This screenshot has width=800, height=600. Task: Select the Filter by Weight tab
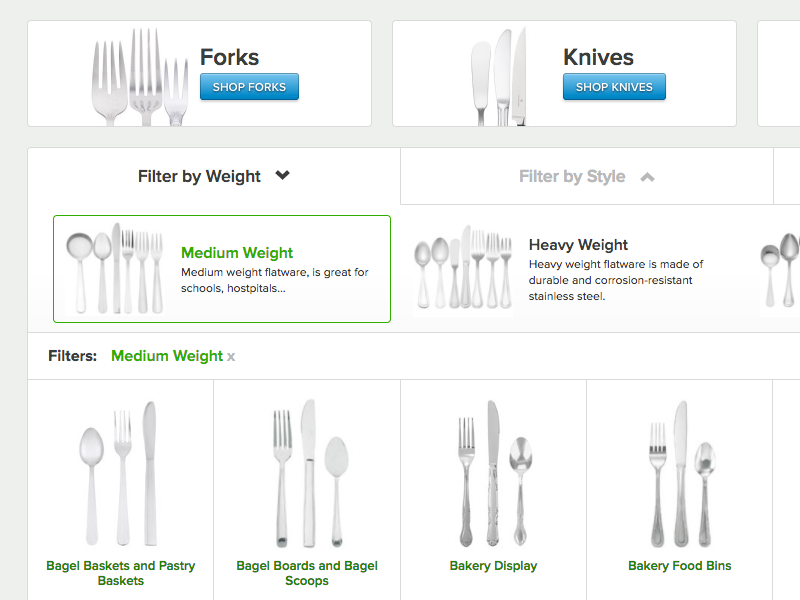click(200, 177)
